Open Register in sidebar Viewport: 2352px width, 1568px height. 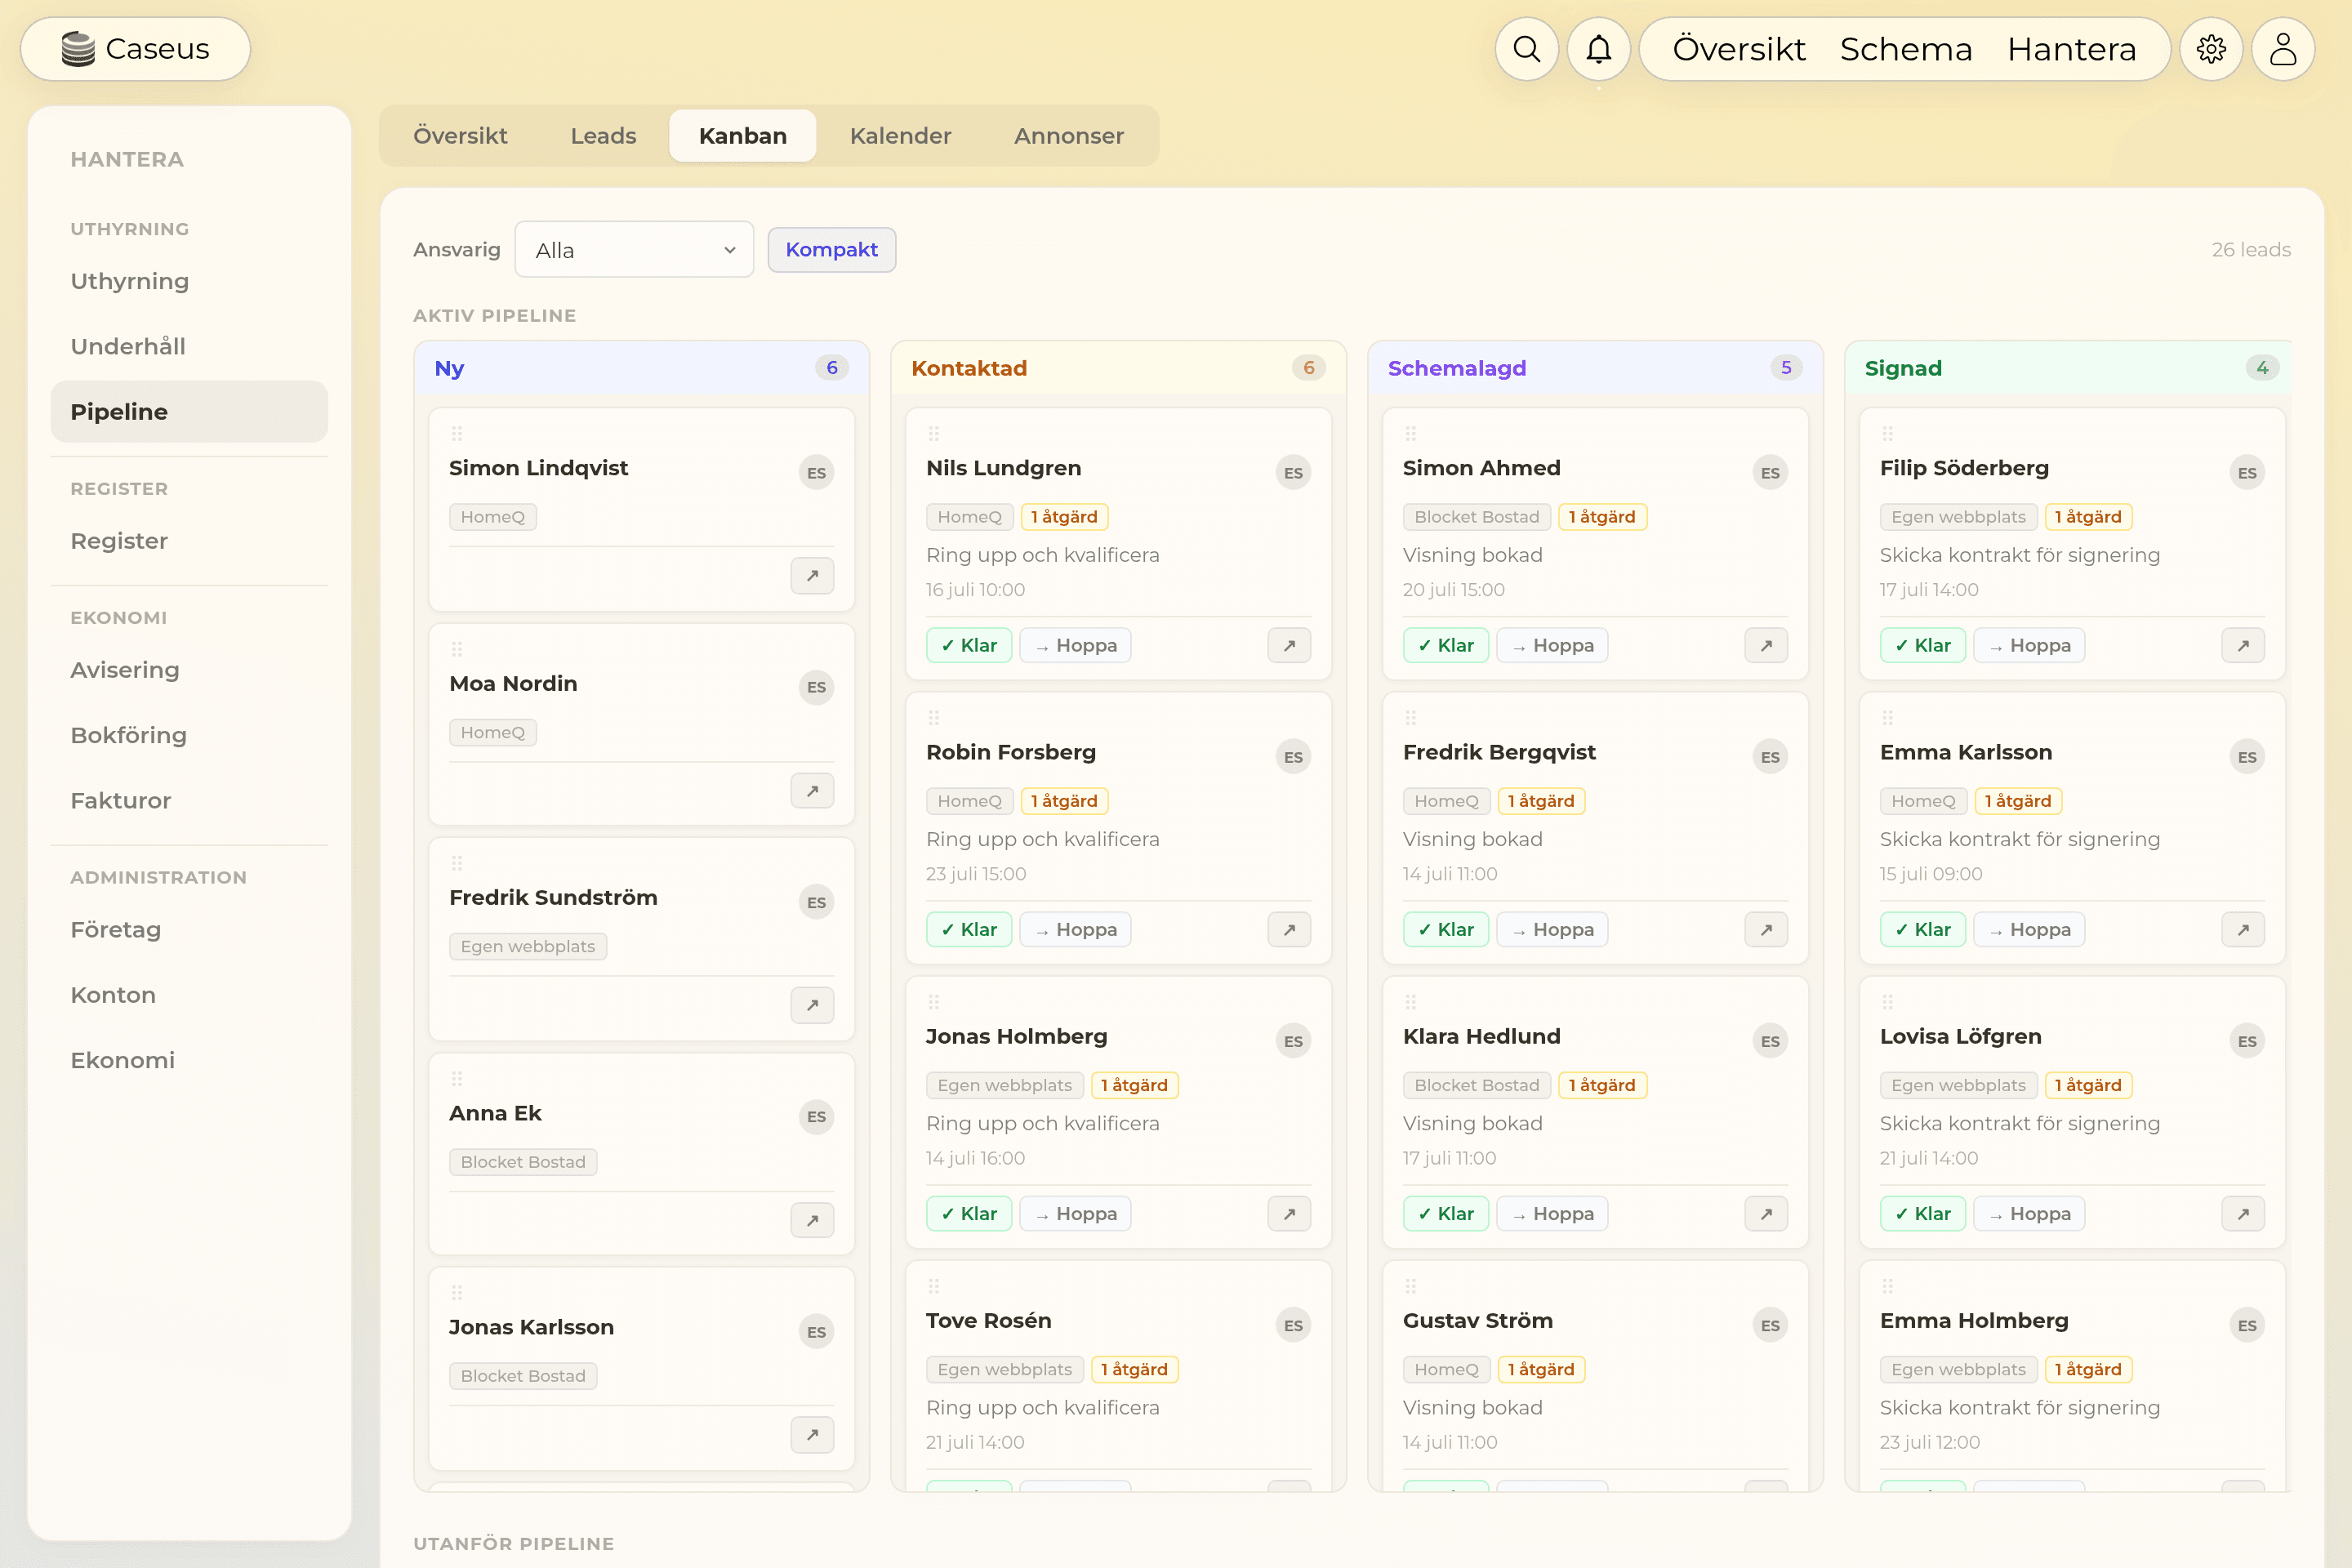pos(189,541)
